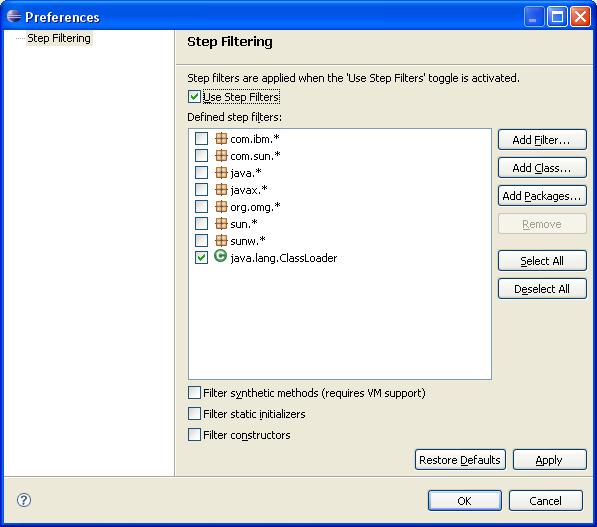The image size is (597, 527).
Task: Select the java.* filter text
Action: (246, 173)
